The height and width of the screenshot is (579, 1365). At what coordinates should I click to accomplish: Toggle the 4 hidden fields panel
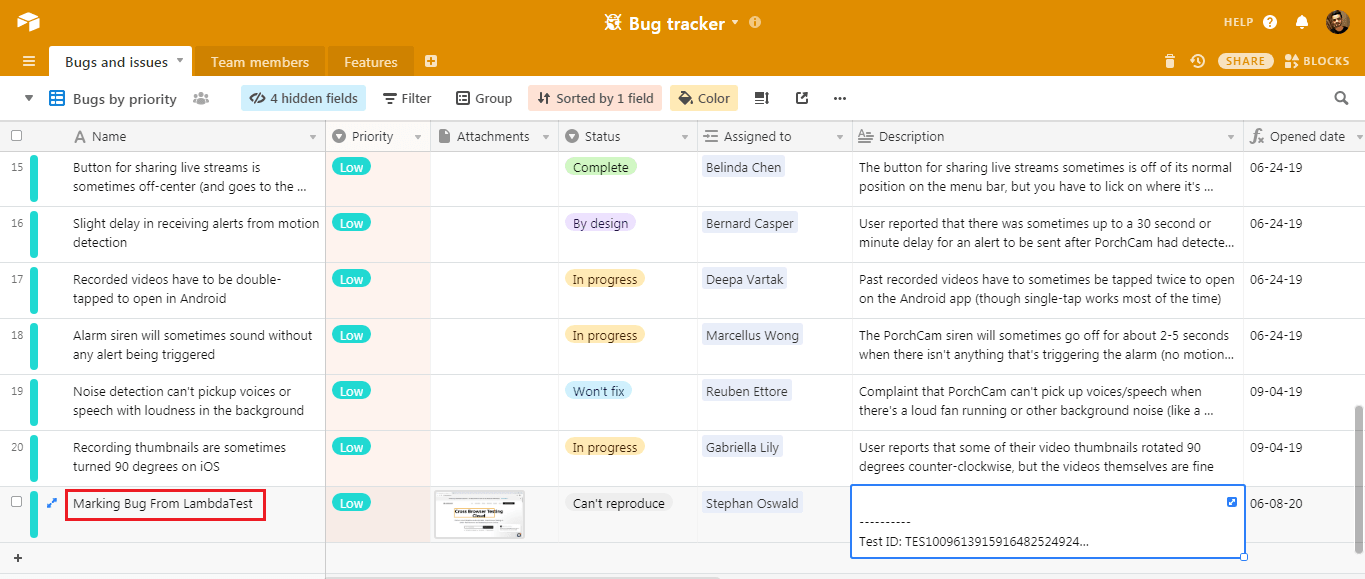coord(303,97)
